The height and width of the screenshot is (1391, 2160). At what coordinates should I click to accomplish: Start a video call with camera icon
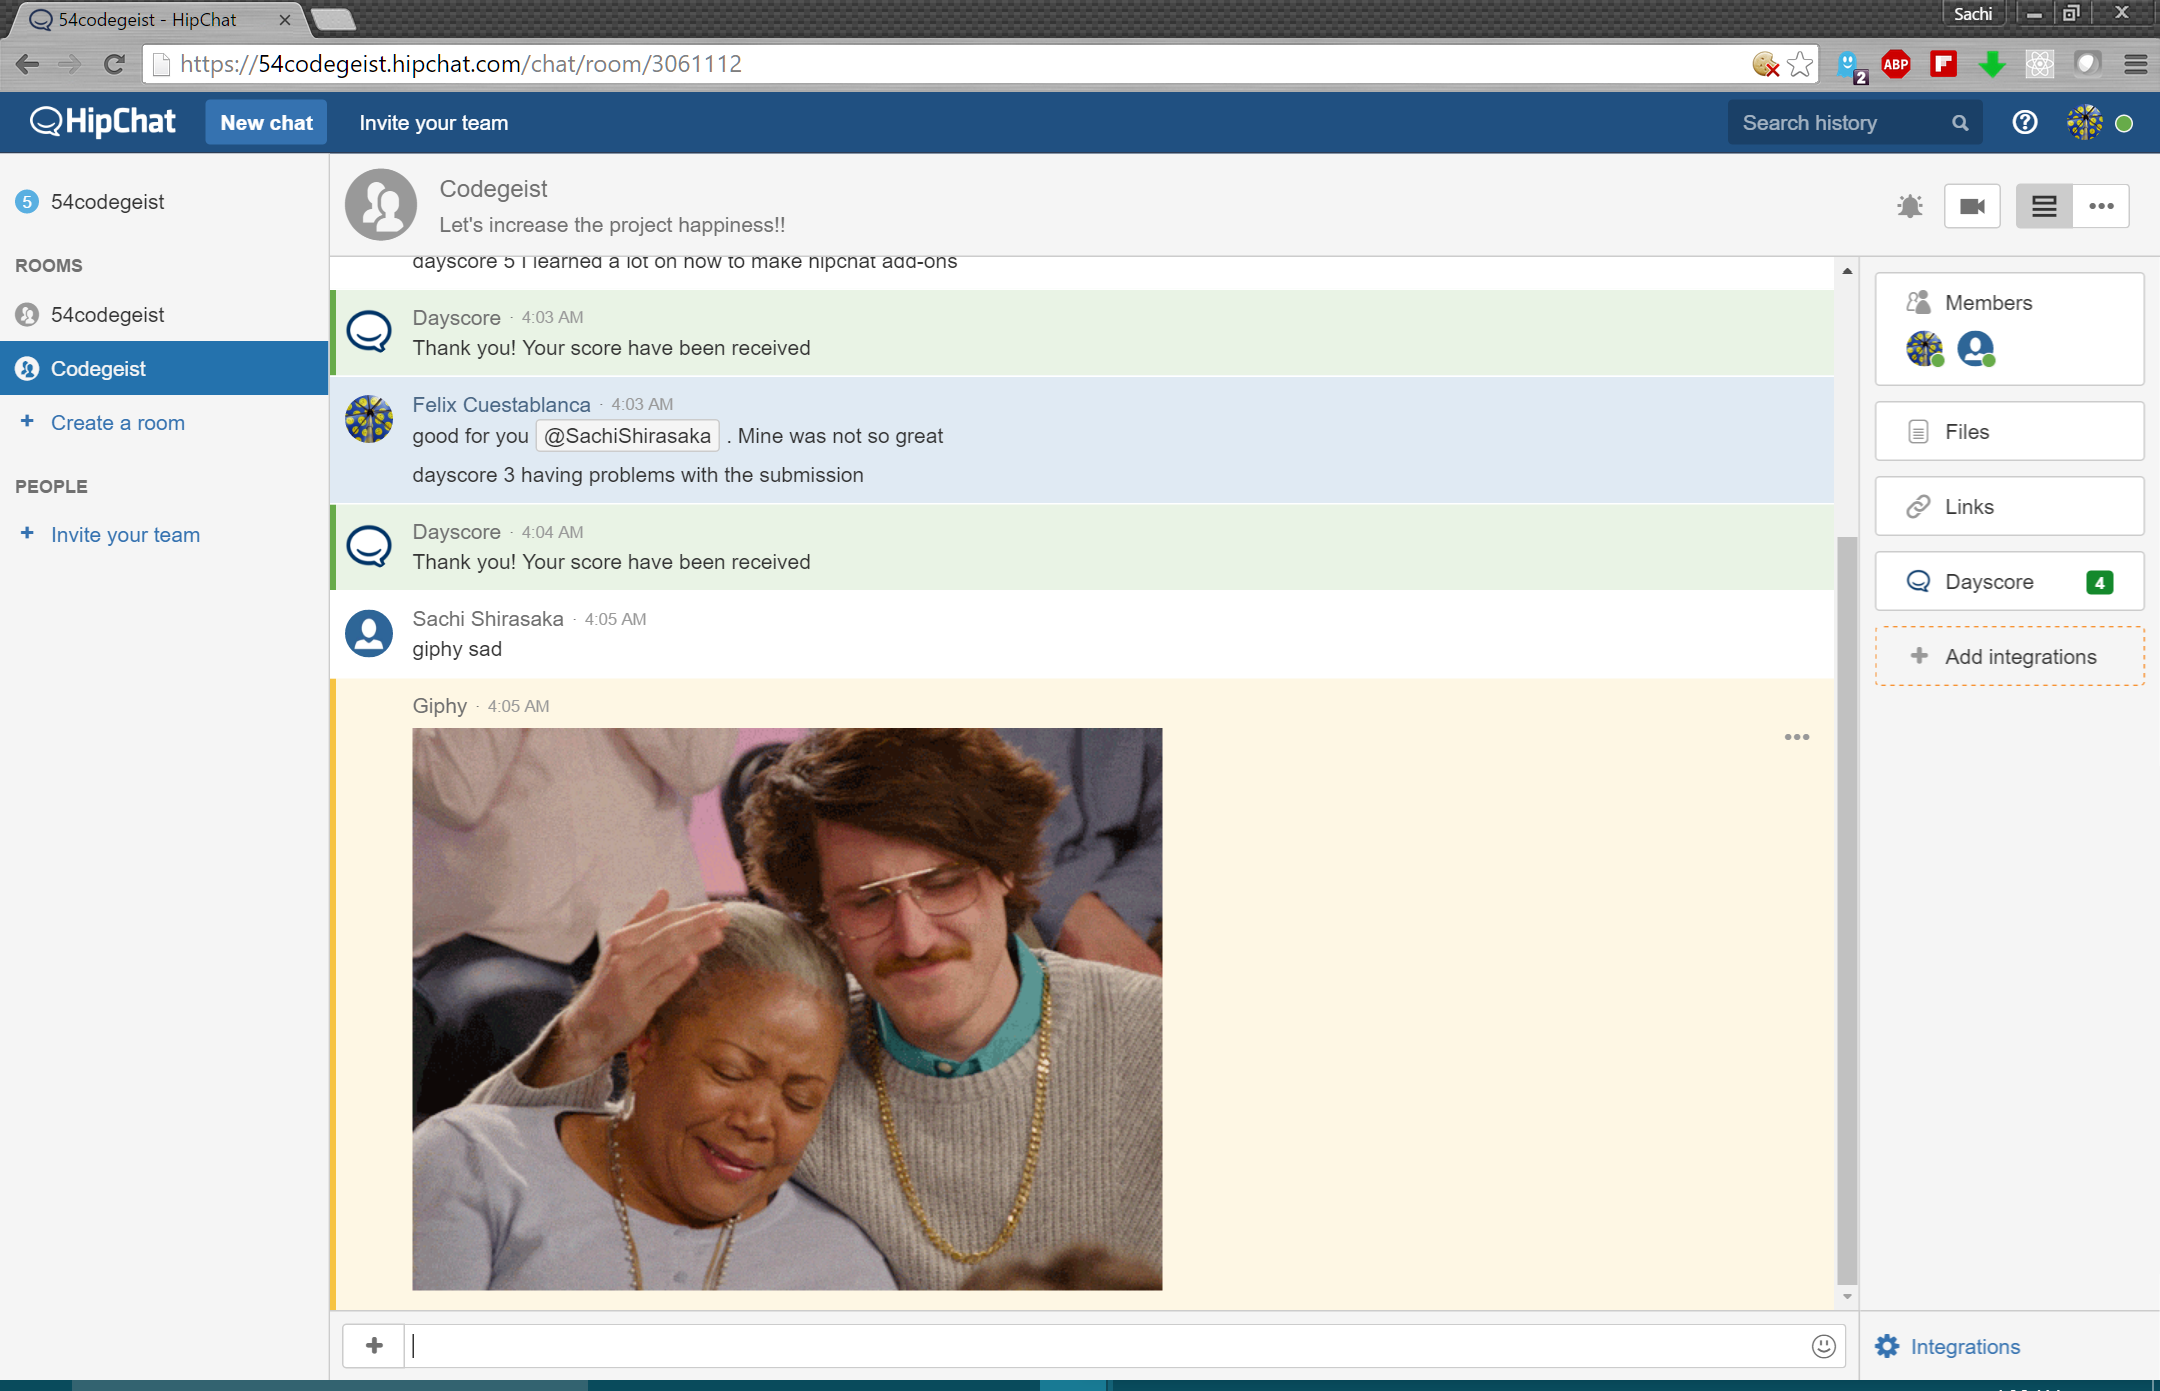1972,207
